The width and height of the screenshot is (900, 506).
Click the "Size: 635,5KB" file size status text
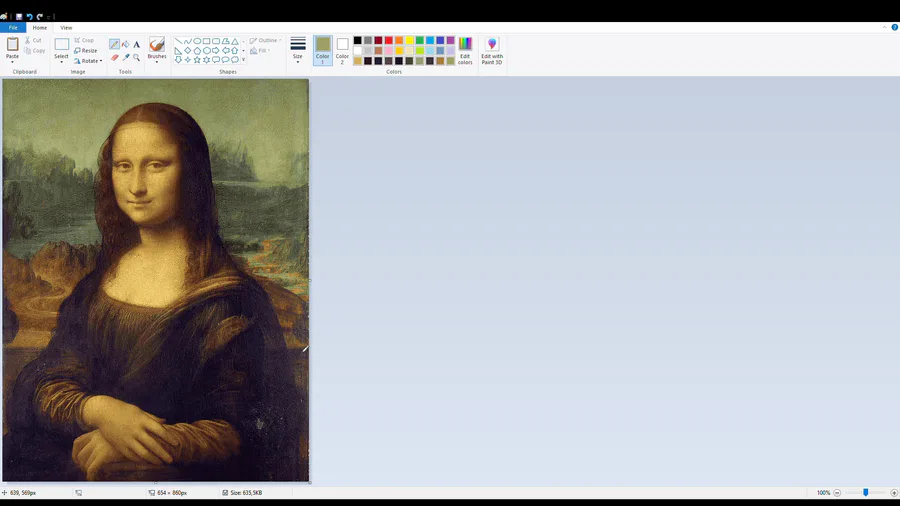tap(246, 493)
